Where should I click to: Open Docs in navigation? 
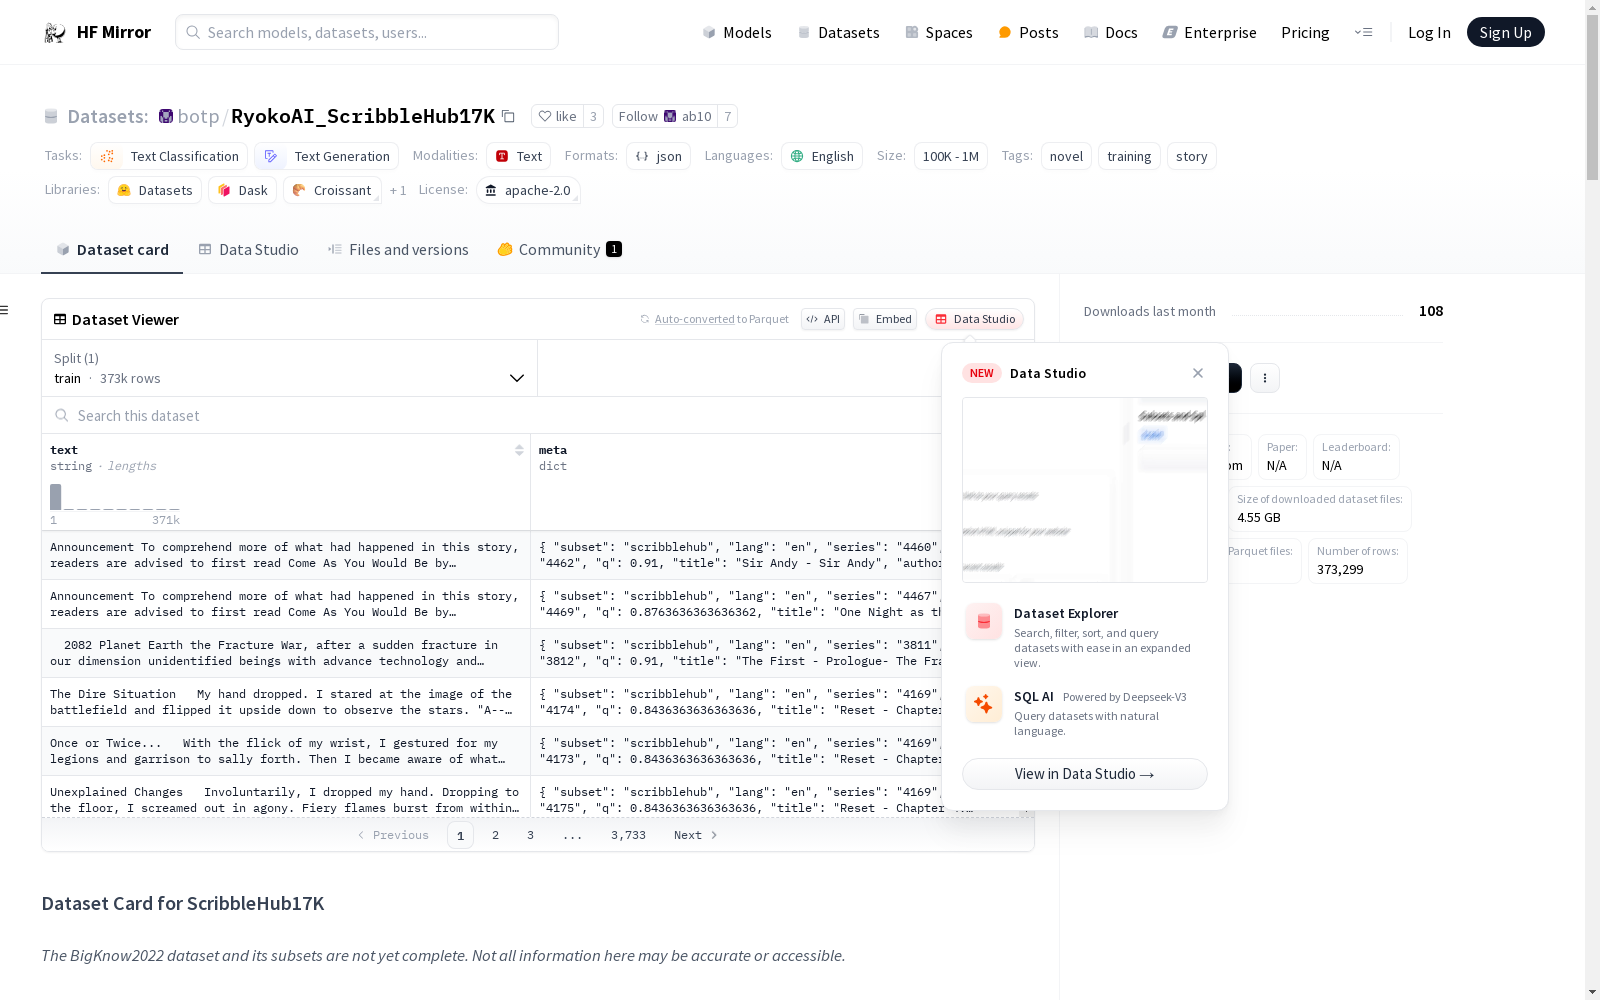1111,33
